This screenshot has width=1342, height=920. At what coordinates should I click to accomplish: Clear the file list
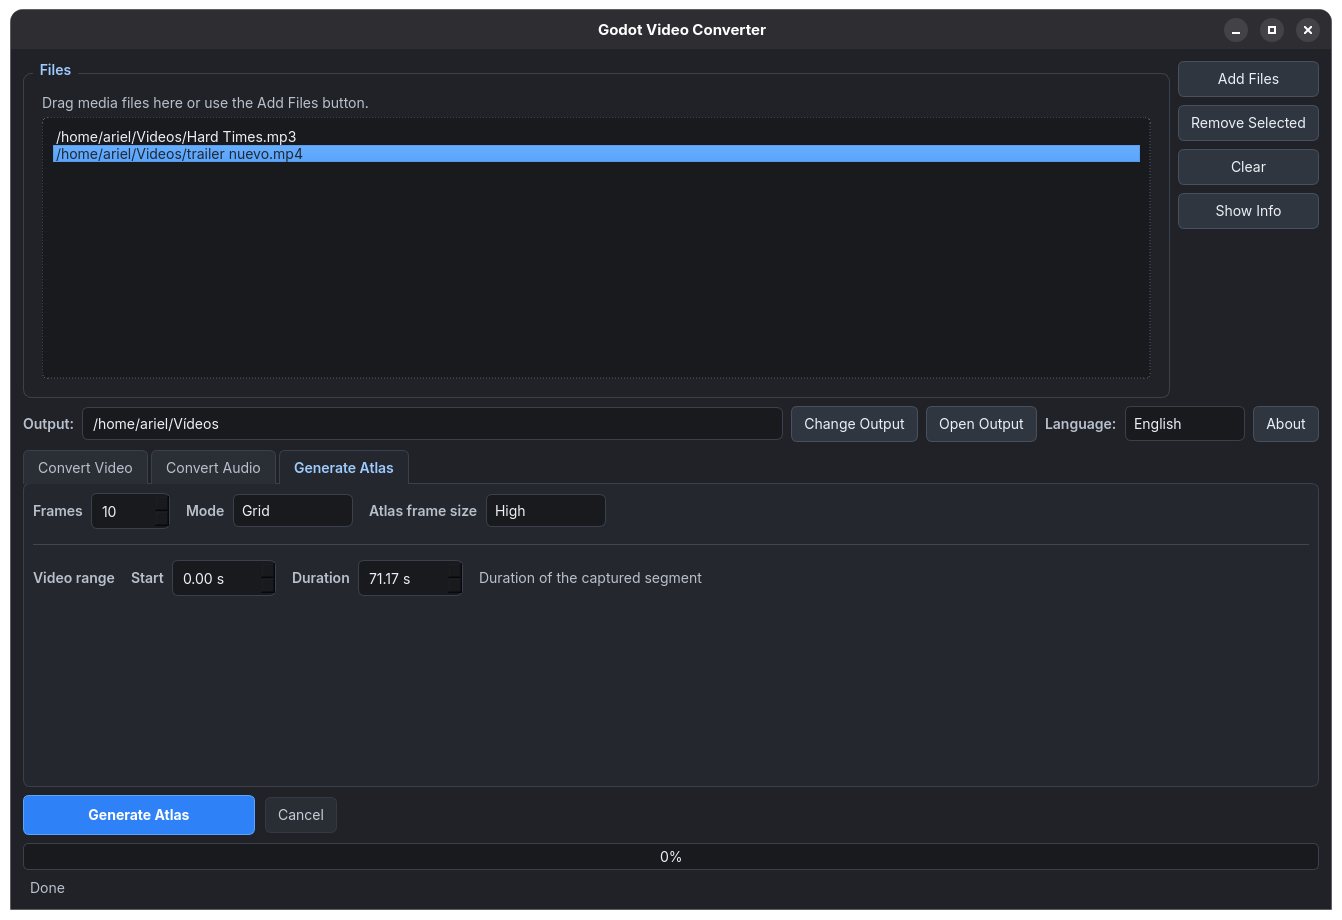coord(1248,167)
